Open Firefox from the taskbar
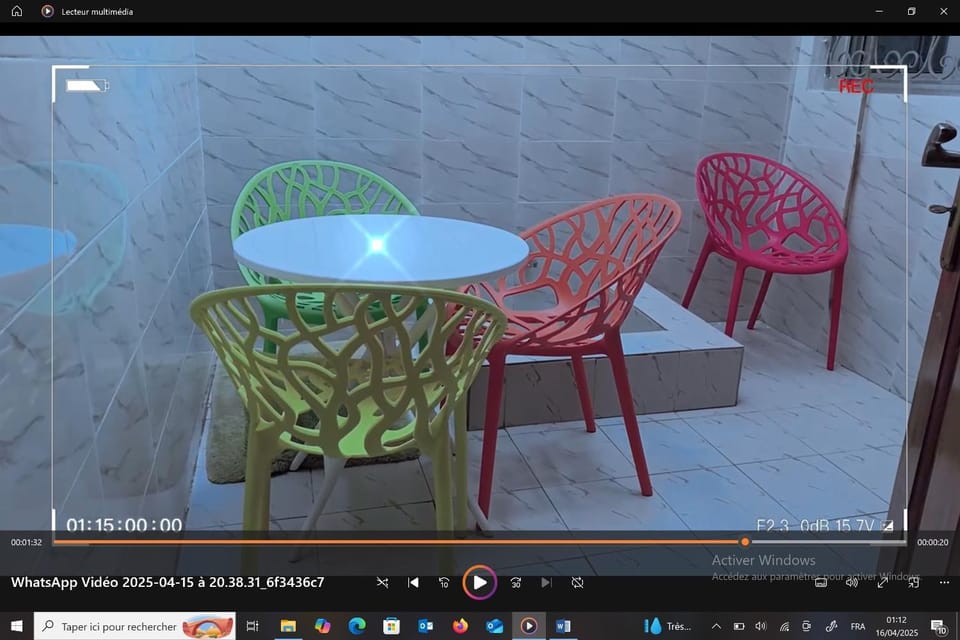This screenshot has width=960, height=640. 460,626
